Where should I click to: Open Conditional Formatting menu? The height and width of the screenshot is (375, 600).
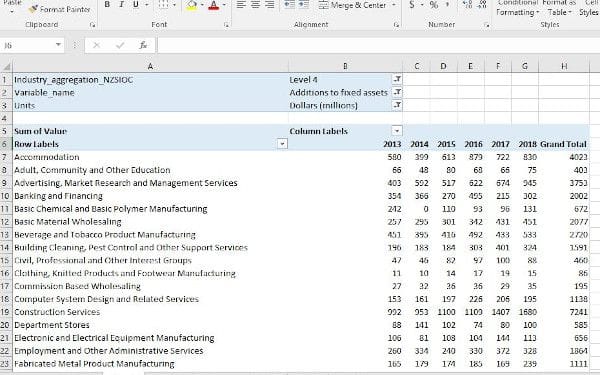coord(517,8)
